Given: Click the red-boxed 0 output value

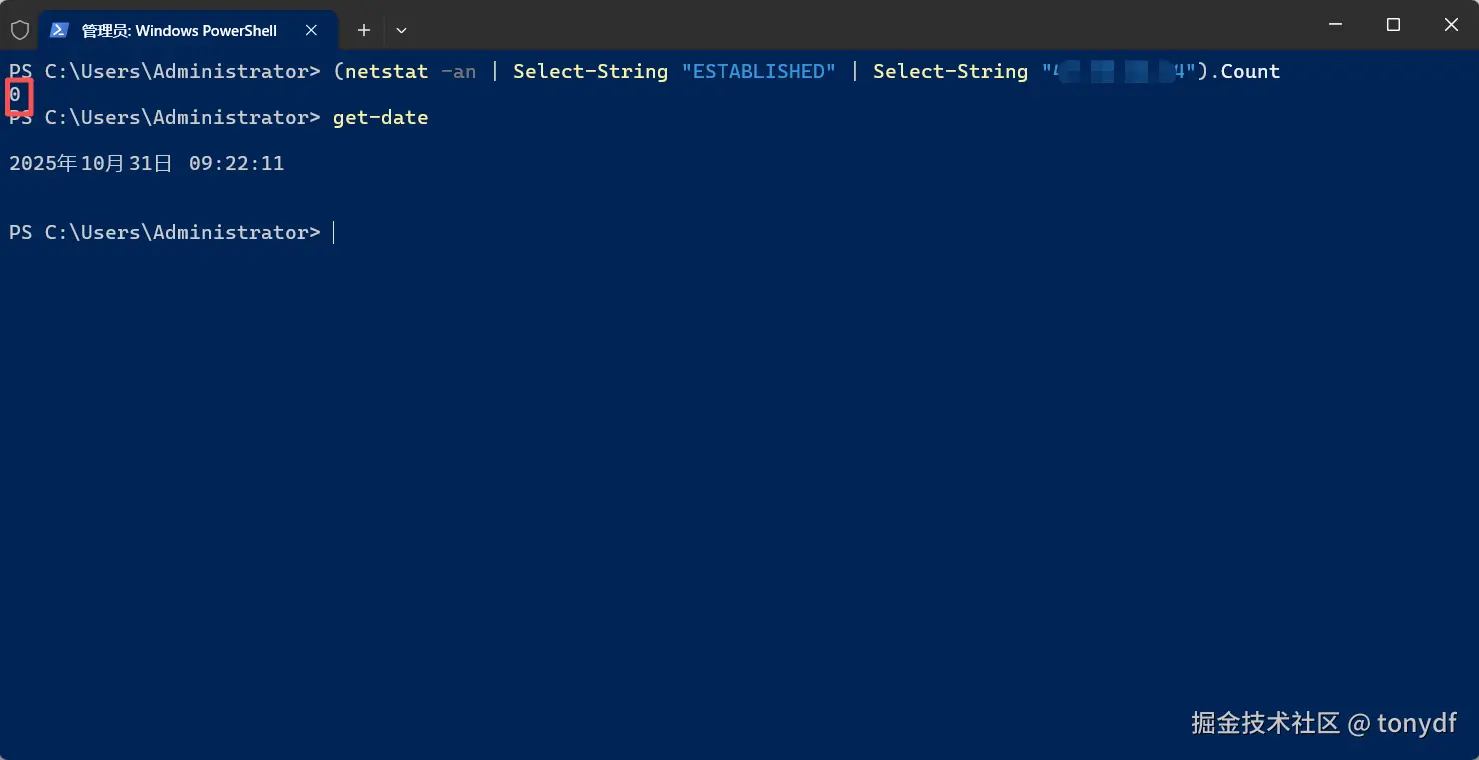Looking at the screenshot, I should click(17, 96).
